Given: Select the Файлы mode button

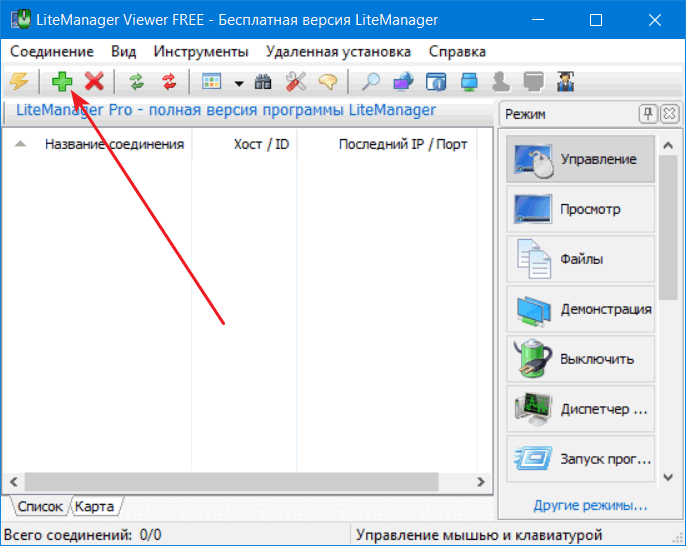Looking at the screenshot, I should 581,260.
